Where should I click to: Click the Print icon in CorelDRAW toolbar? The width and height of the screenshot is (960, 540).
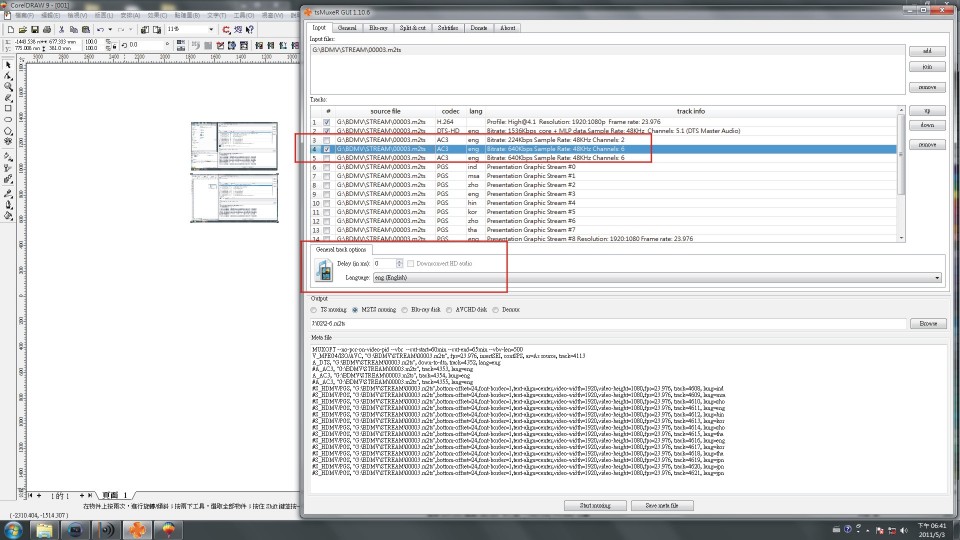pos(47,30)
